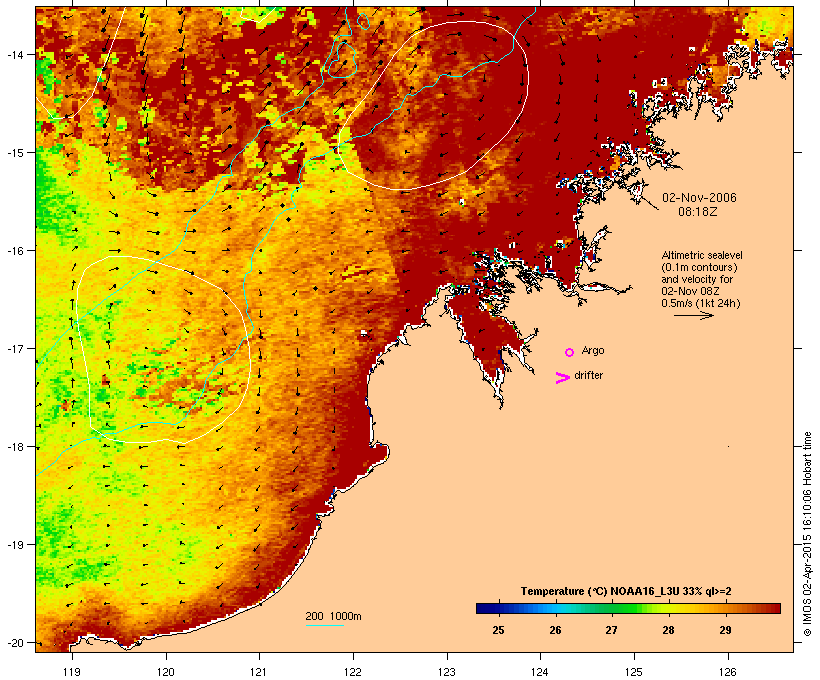
Task: Click the longitude label 119
Action: 72,672
